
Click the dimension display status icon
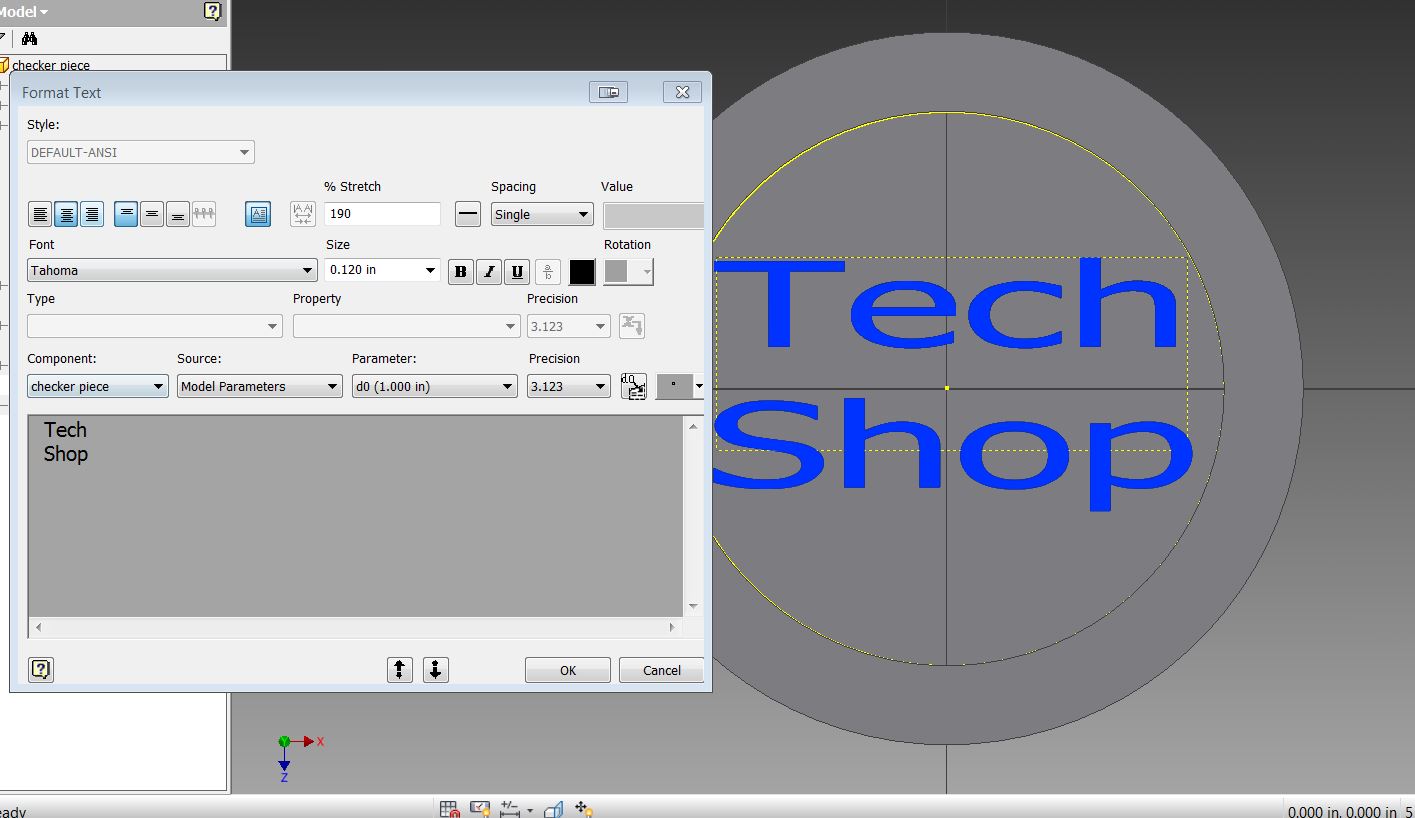(x=511, y=809)
